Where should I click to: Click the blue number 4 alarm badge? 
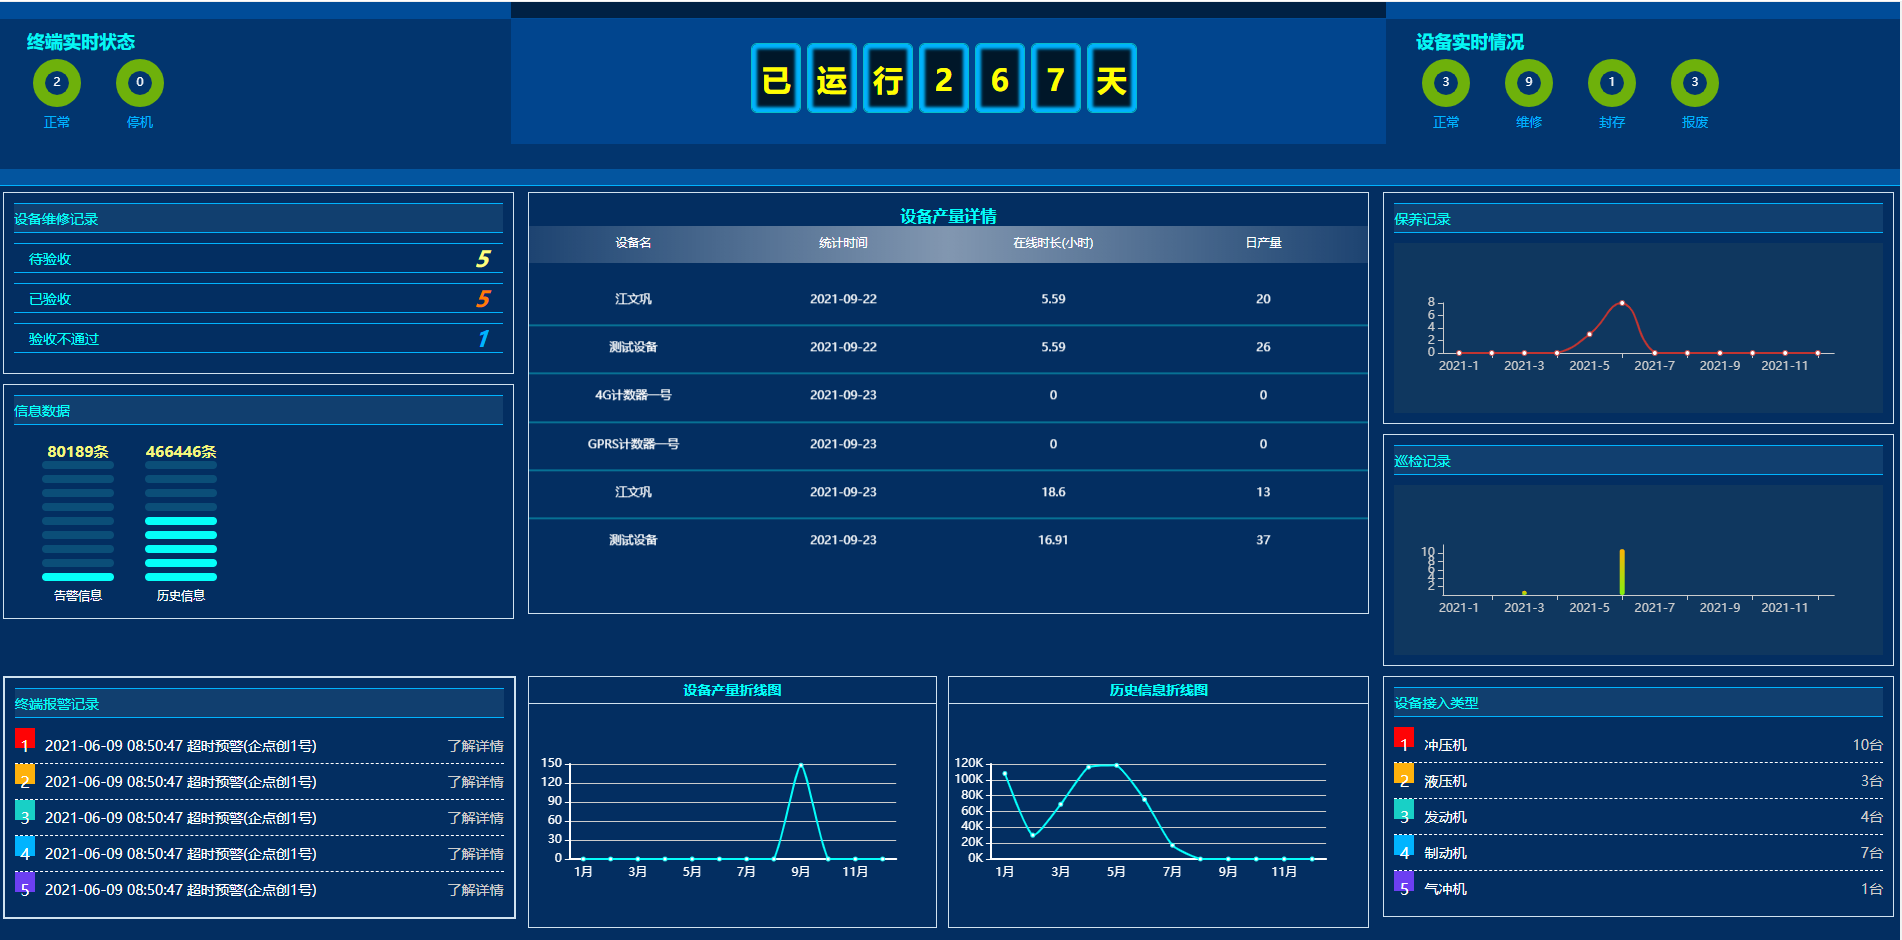coord(25,847)
